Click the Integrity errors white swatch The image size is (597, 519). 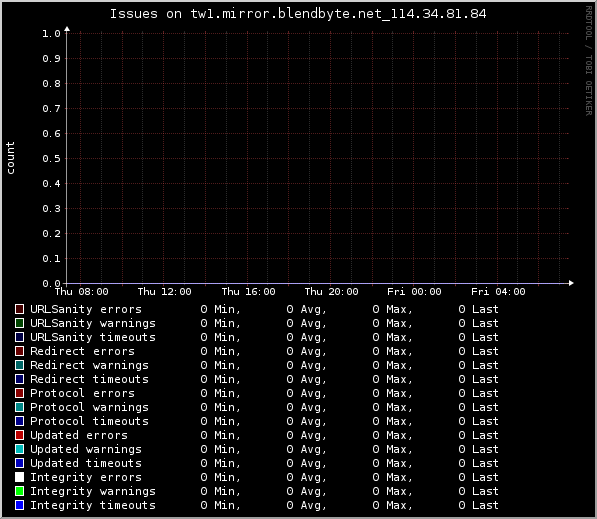point(19,477)
